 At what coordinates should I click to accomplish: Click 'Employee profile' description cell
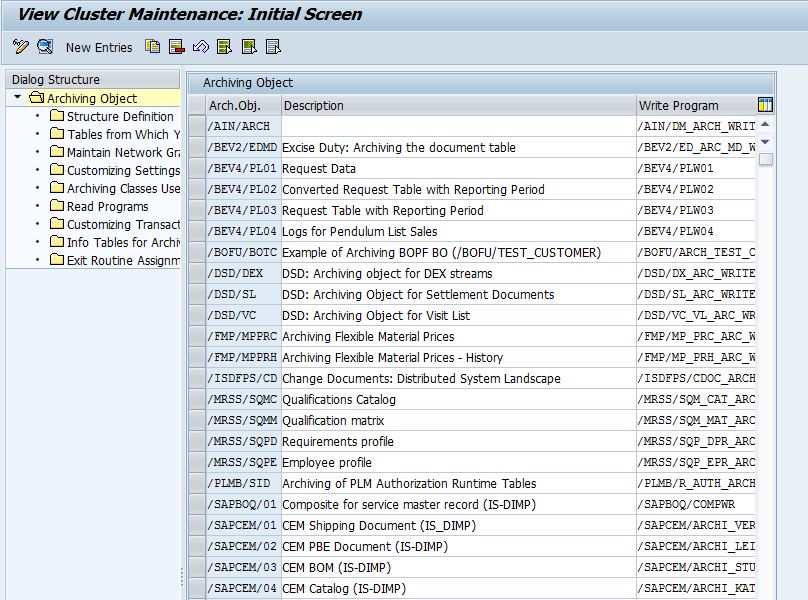pos(459,462)
